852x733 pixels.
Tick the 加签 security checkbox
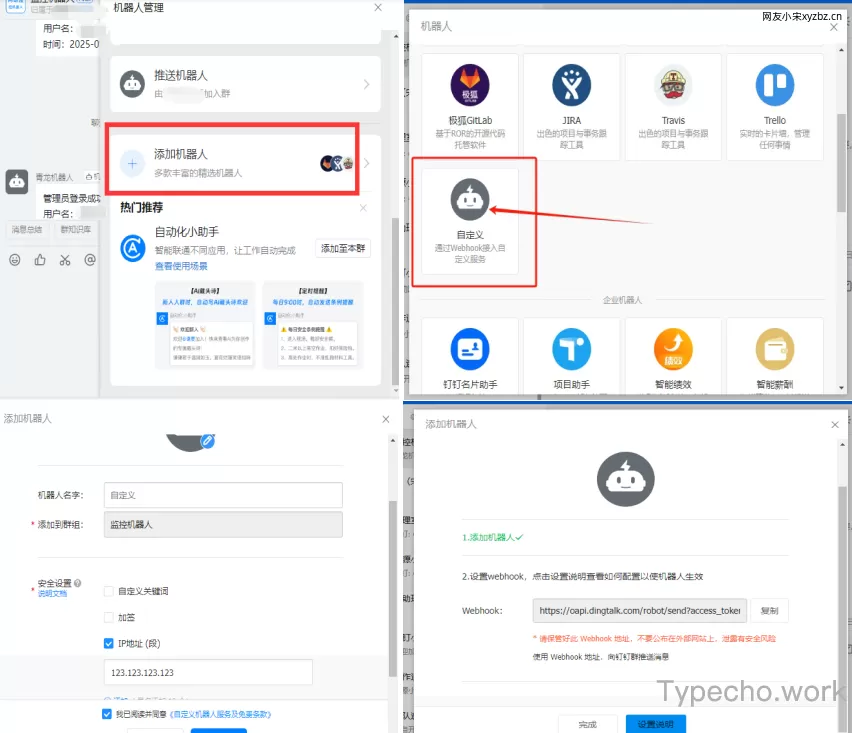point(109,617)
